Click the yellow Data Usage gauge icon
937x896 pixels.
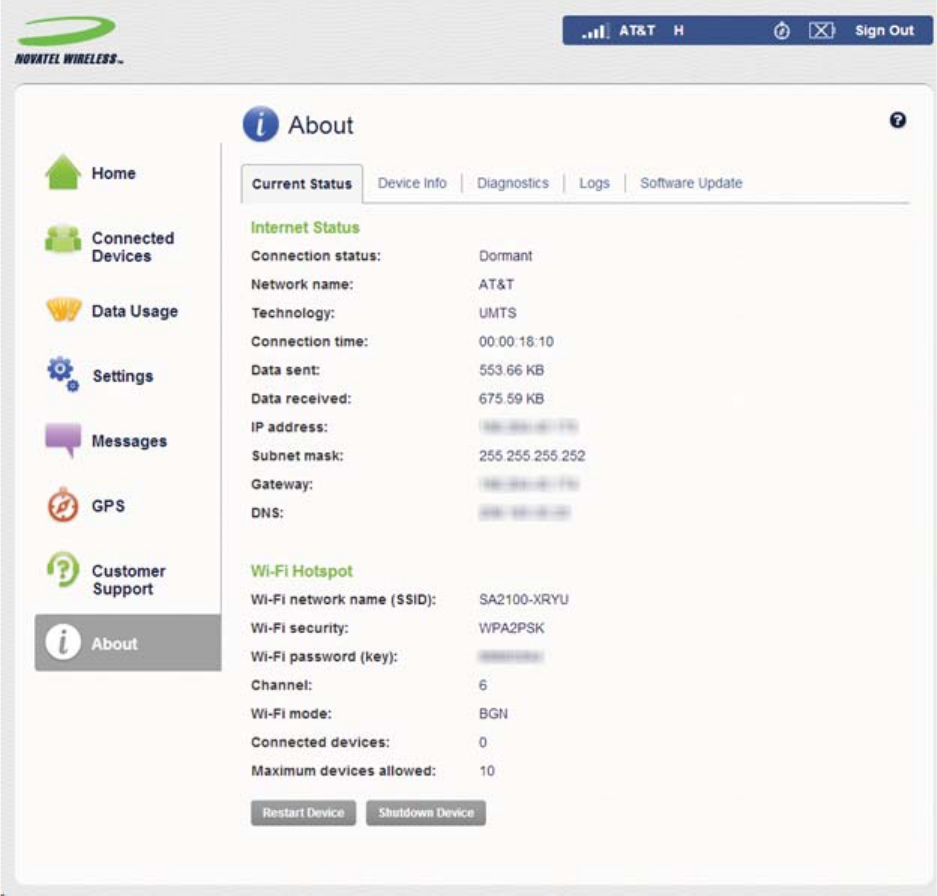pyautogui.click(x=63, y=309)
